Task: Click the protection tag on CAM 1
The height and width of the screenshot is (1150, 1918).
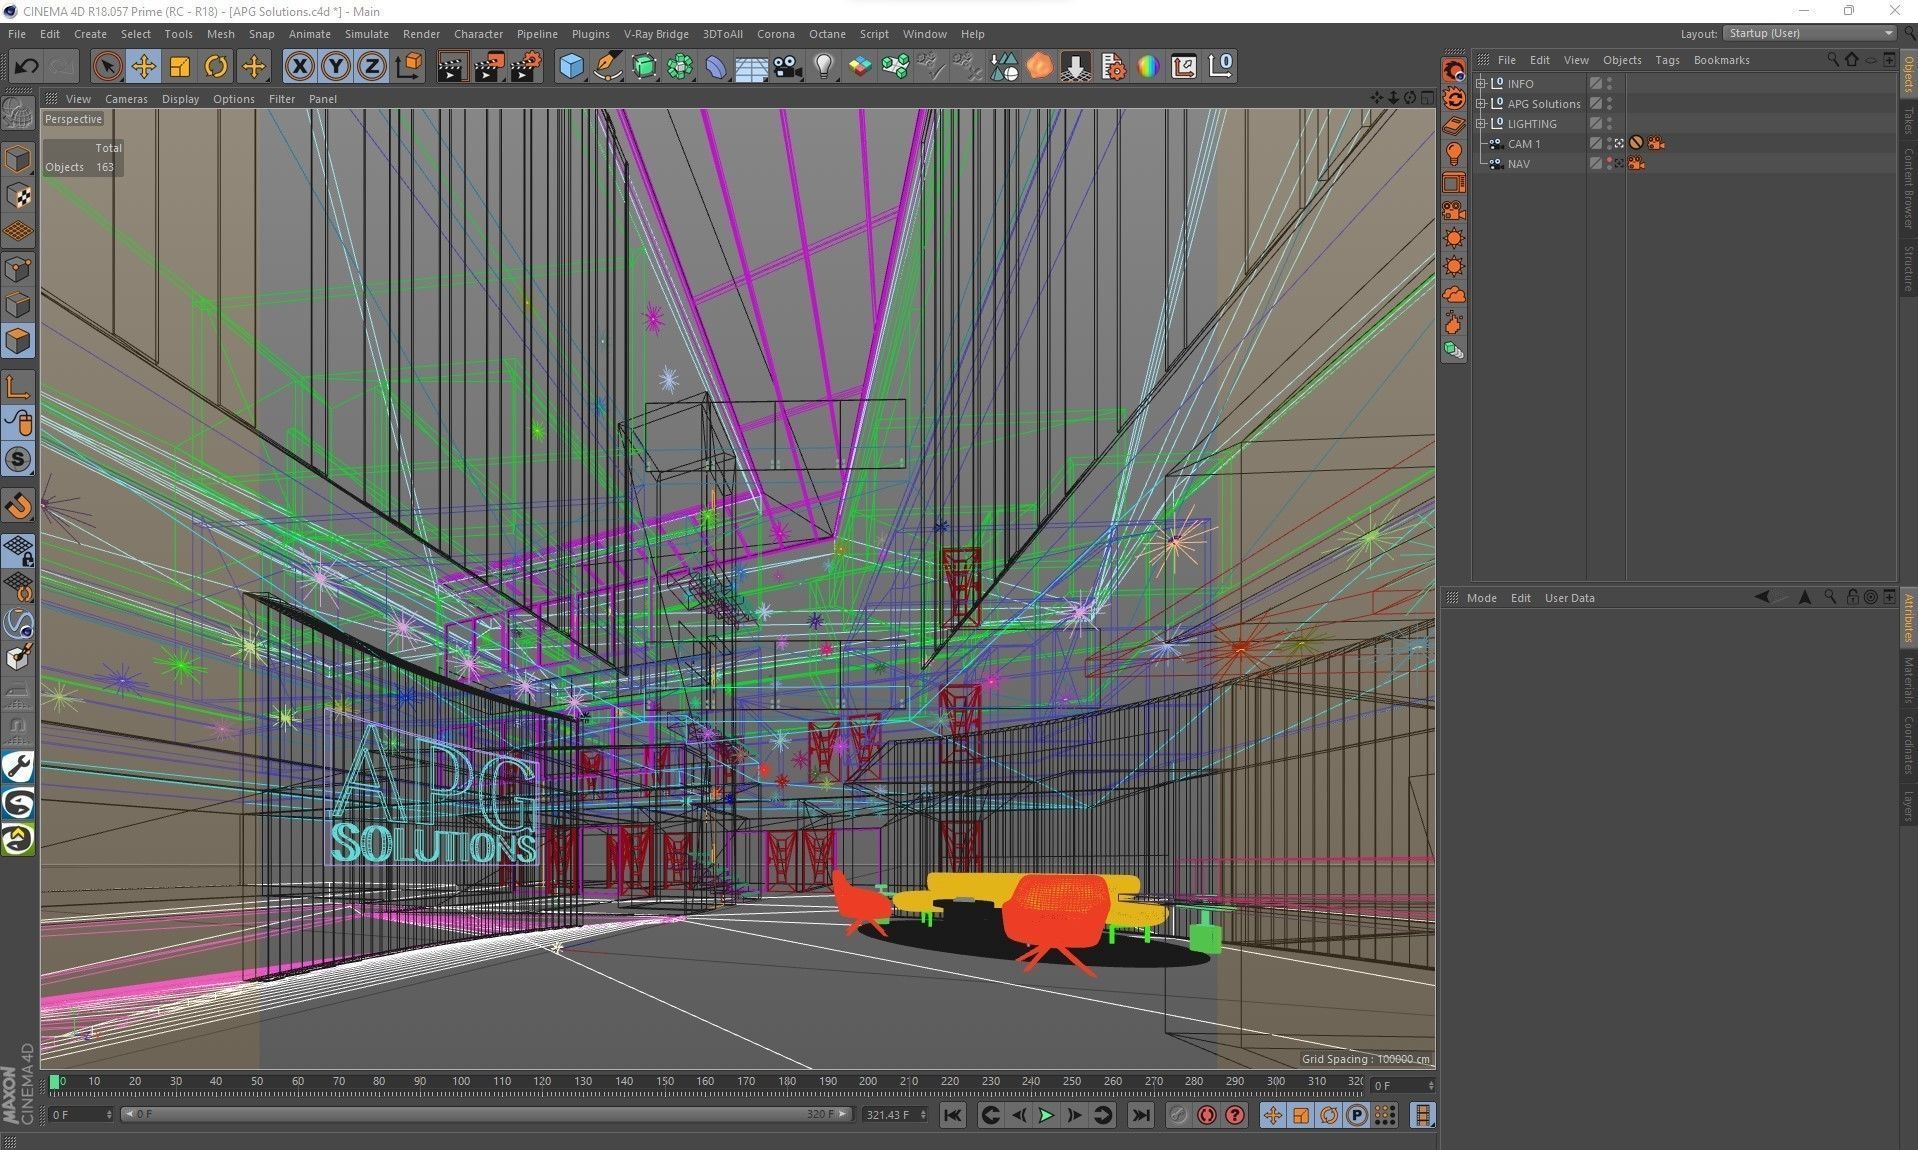Action: tap(1636, 143)
